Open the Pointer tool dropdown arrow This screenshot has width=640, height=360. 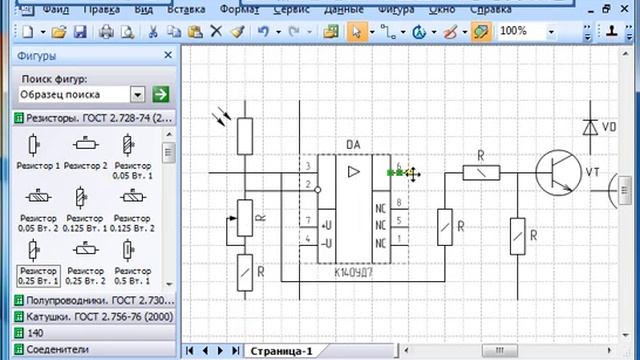tap(372, 32)
